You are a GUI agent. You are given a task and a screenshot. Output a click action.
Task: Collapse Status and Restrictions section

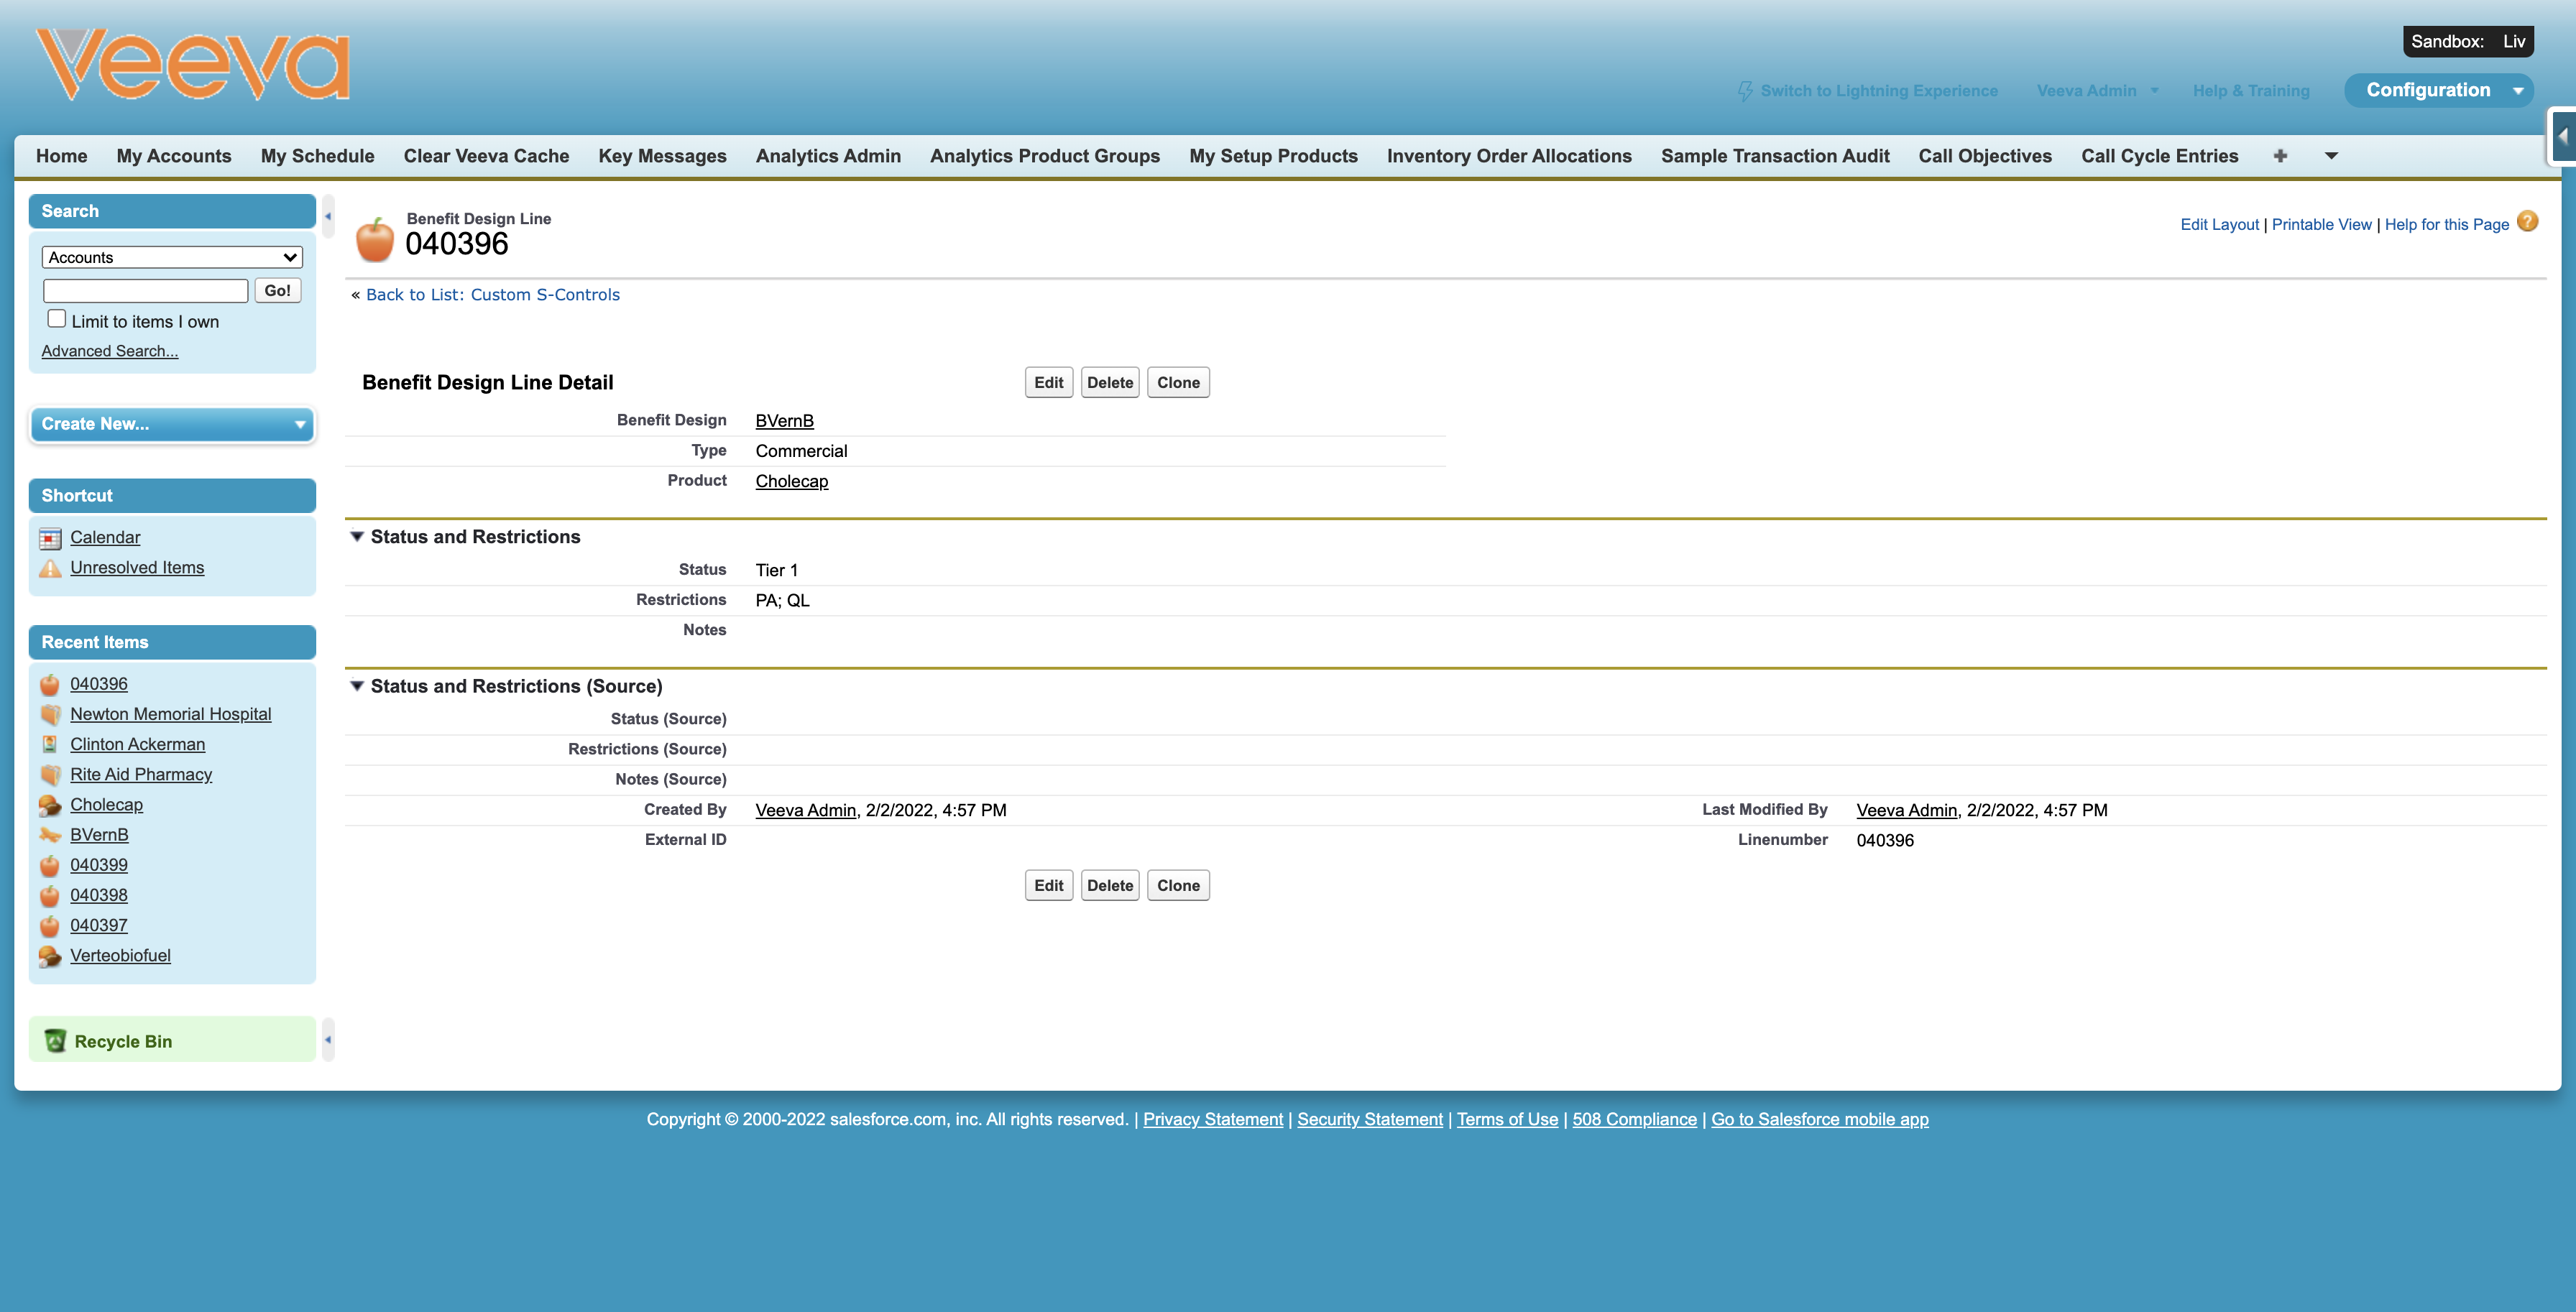point(357,537)
